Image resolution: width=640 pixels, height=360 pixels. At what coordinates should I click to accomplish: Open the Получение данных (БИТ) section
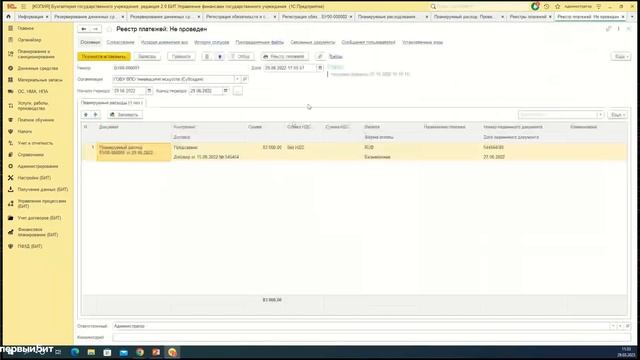42,189
